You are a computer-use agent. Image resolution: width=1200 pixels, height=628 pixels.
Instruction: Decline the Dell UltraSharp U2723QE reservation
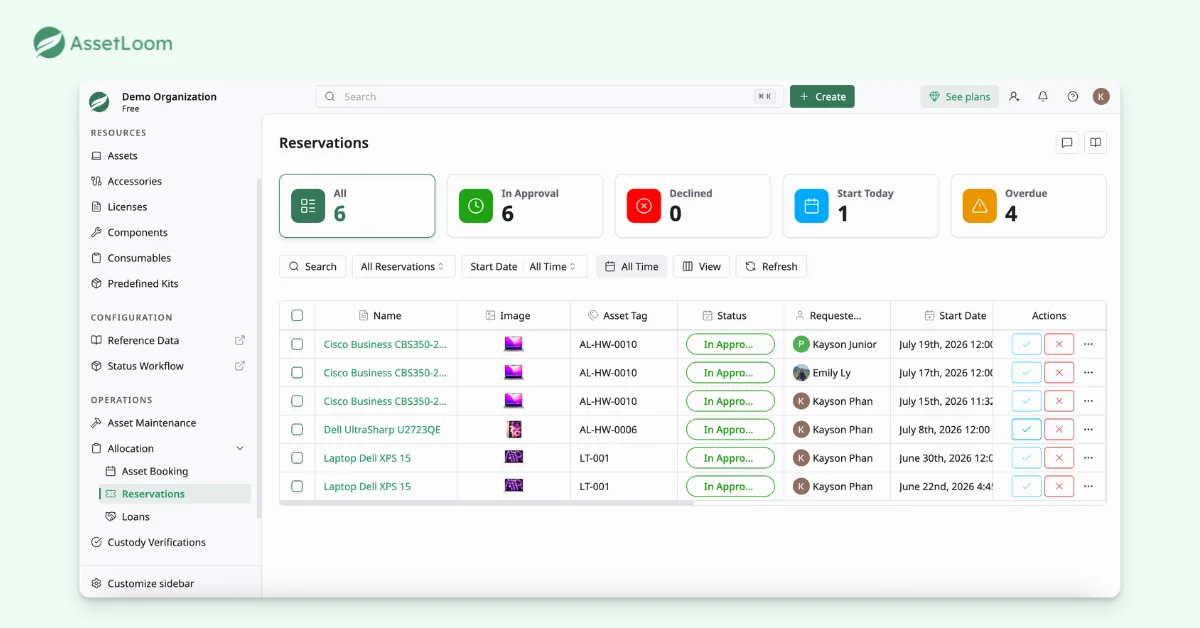(x=1059, y=429)
